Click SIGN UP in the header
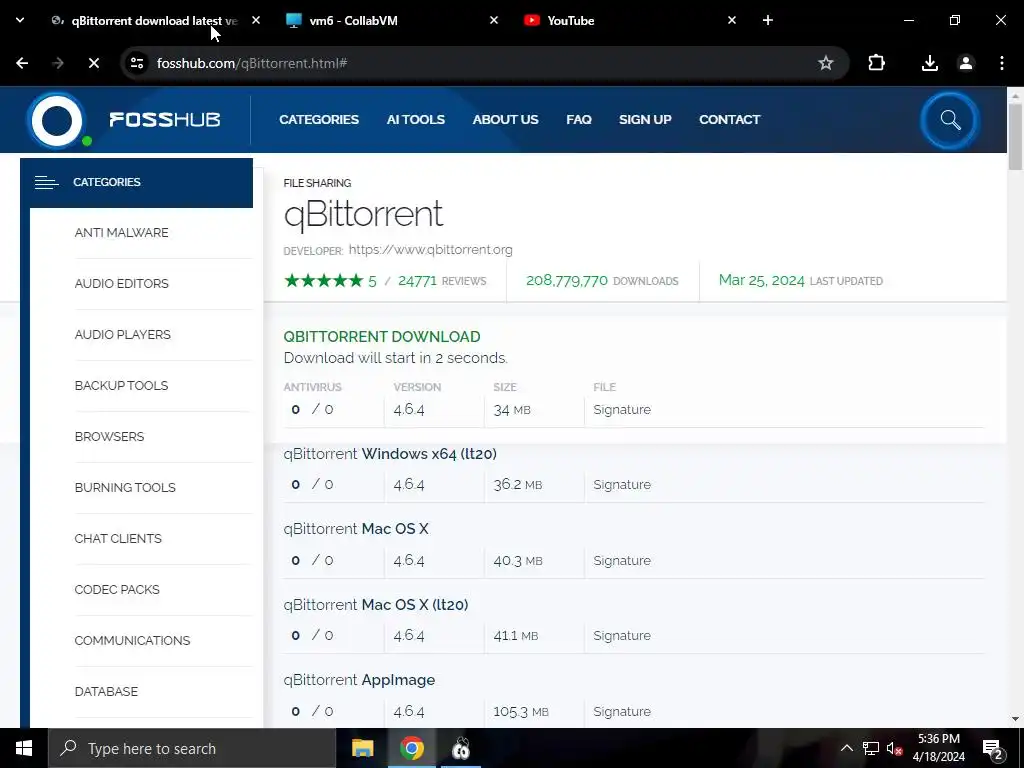 pos(645,120)
